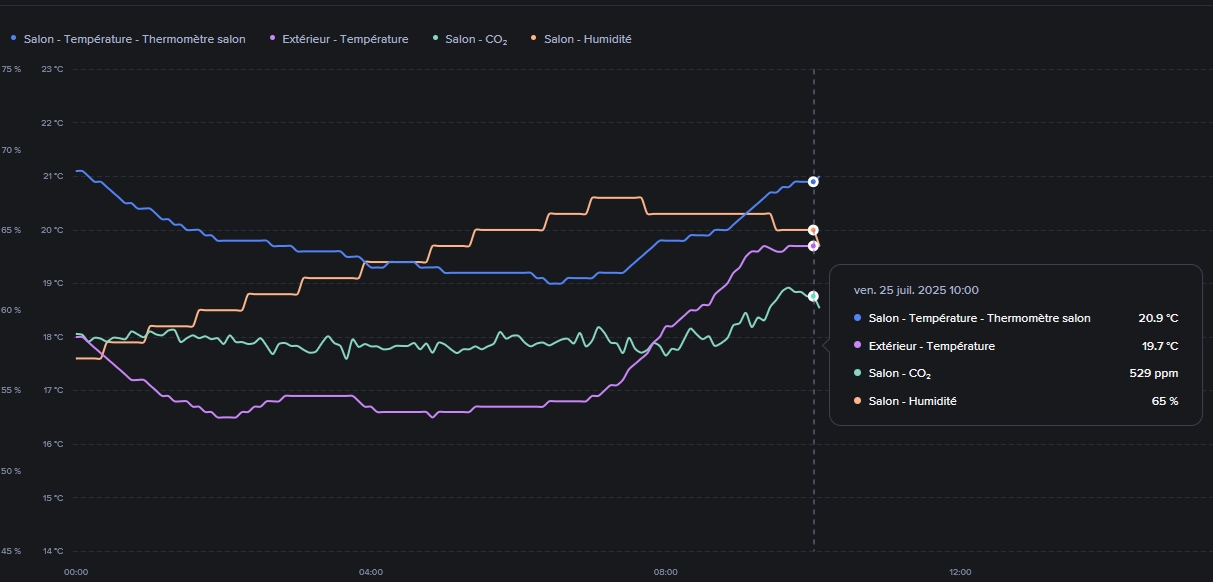
Task: Toggle the Extérieur - Température legend label
Action: coord(345,39)
